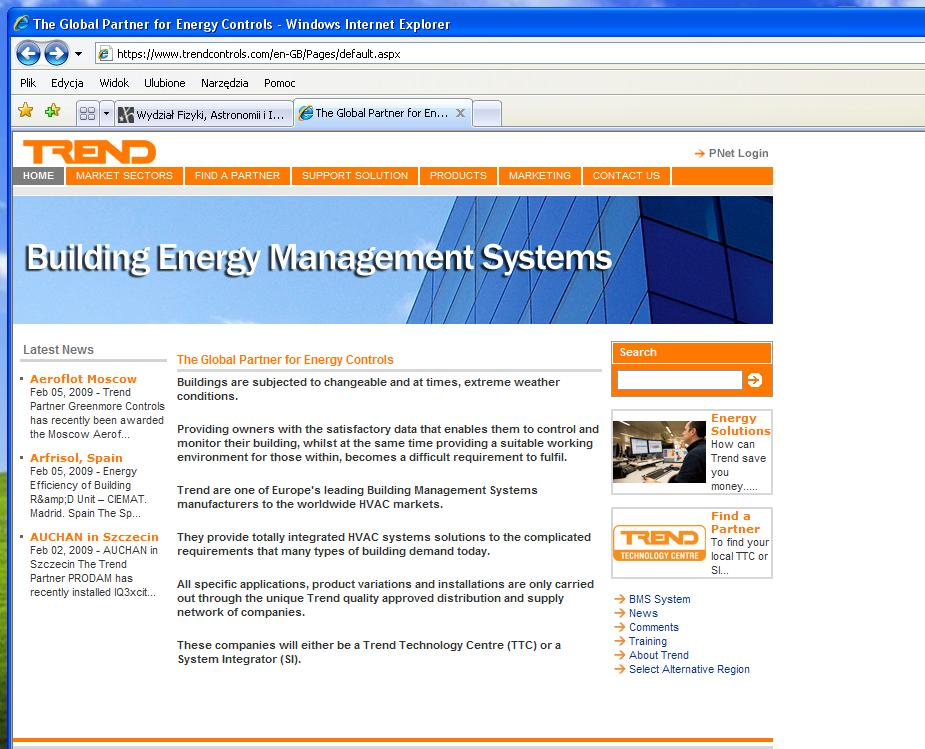The image size is (925, 749).
Task: Open the Pomoc menu
Action: [280, 83]
